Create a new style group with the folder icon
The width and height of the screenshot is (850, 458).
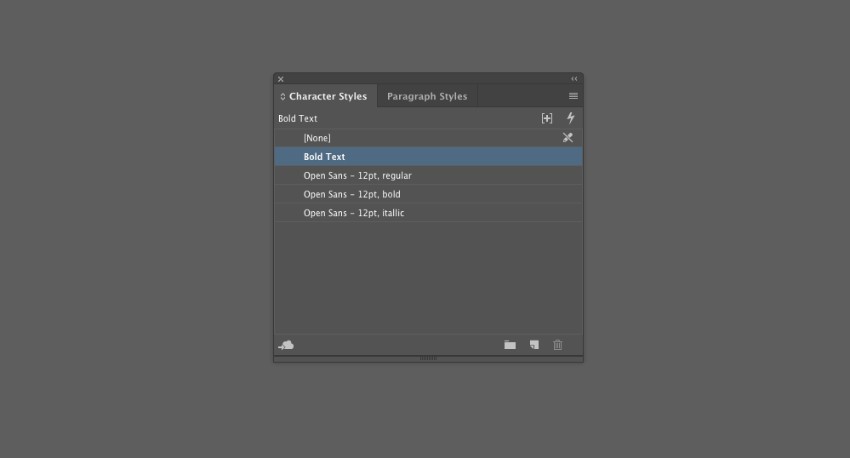(510, 345)
